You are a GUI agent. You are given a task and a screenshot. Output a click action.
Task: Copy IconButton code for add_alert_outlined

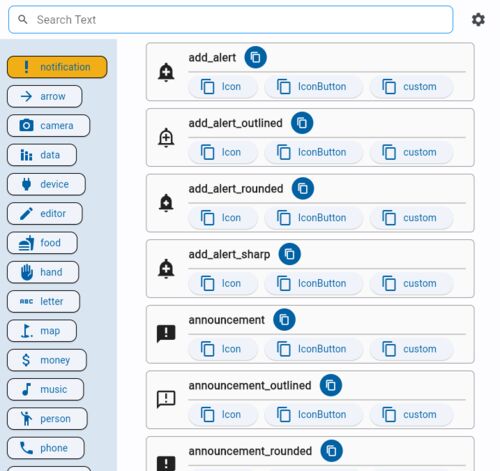(x=313, y=152)
